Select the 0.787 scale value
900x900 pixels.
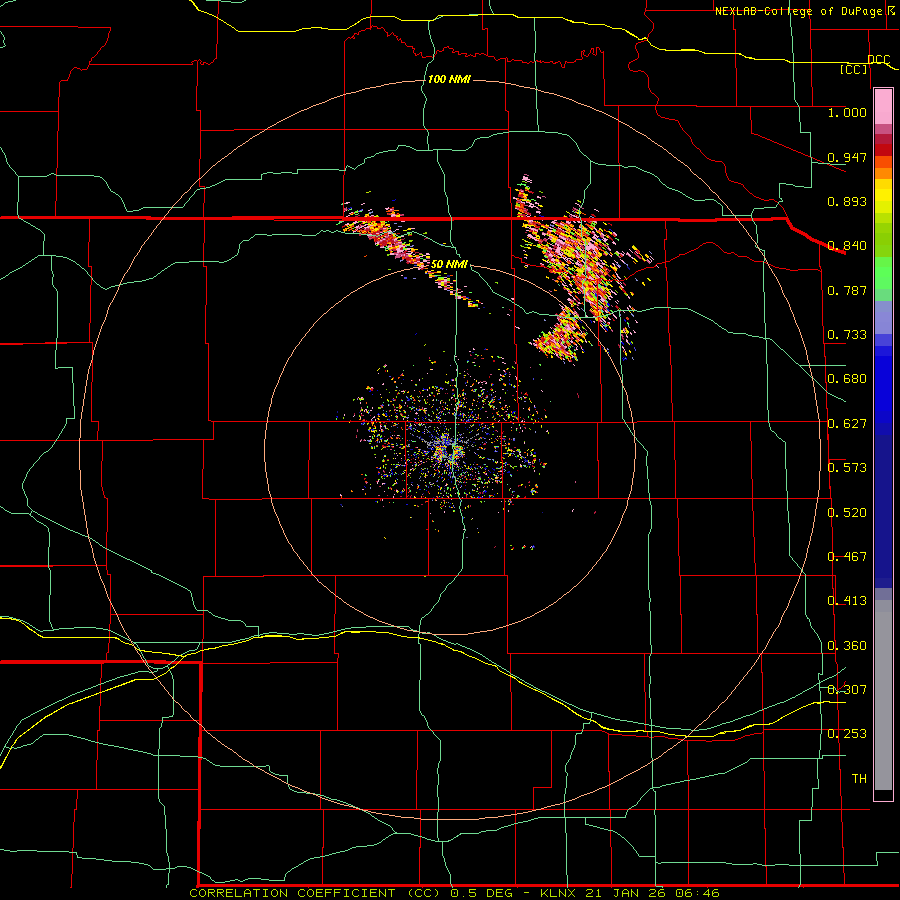[847, 290]
